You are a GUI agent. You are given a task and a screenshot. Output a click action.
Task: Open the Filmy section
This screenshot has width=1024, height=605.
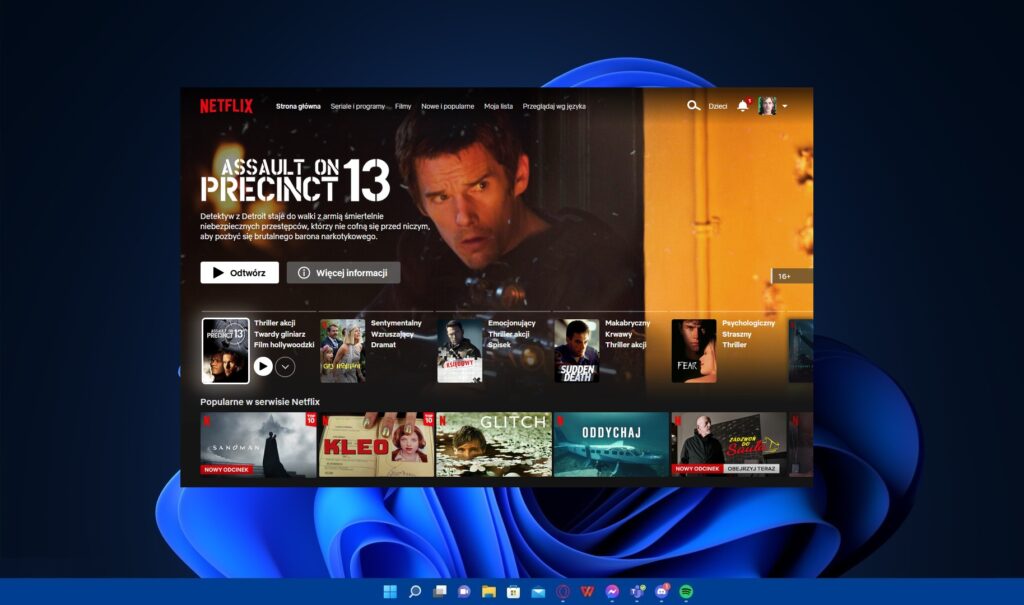403,106
